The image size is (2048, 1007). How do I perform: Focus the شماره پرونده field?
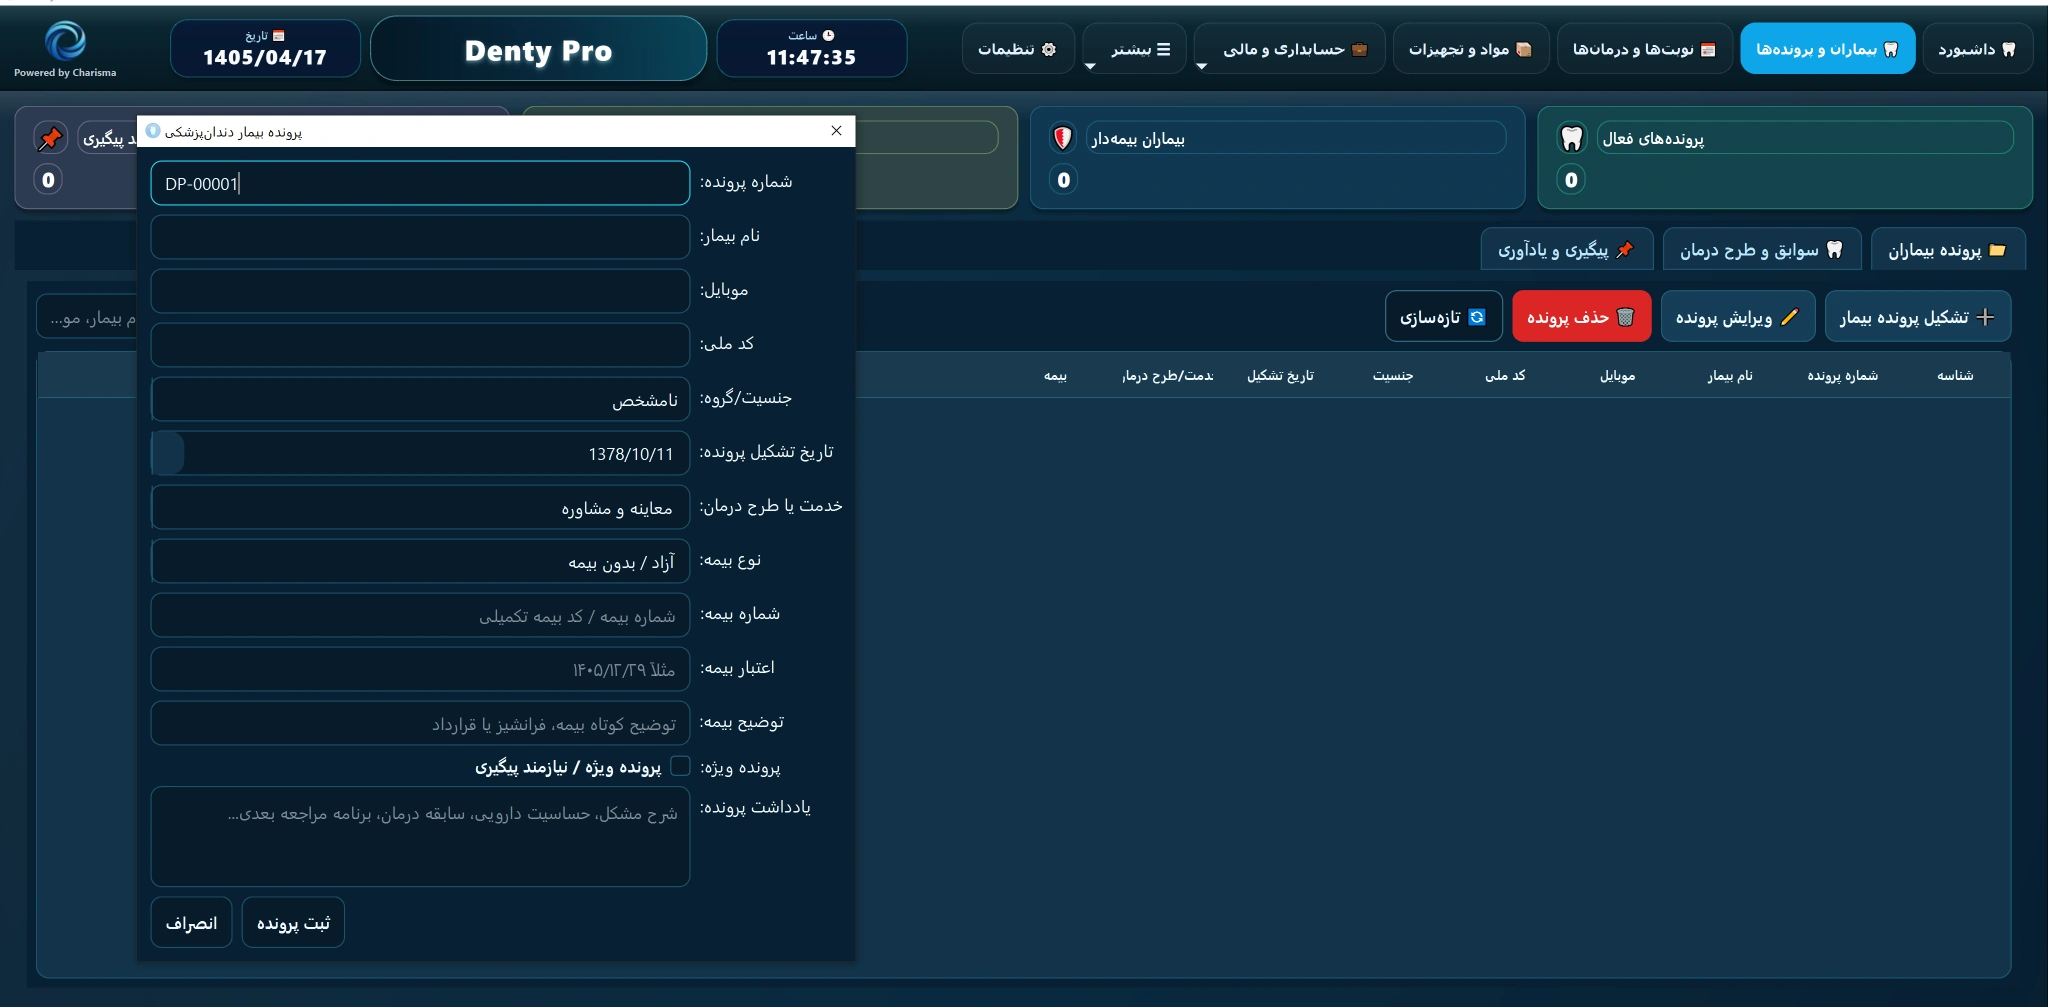[420, 183]
